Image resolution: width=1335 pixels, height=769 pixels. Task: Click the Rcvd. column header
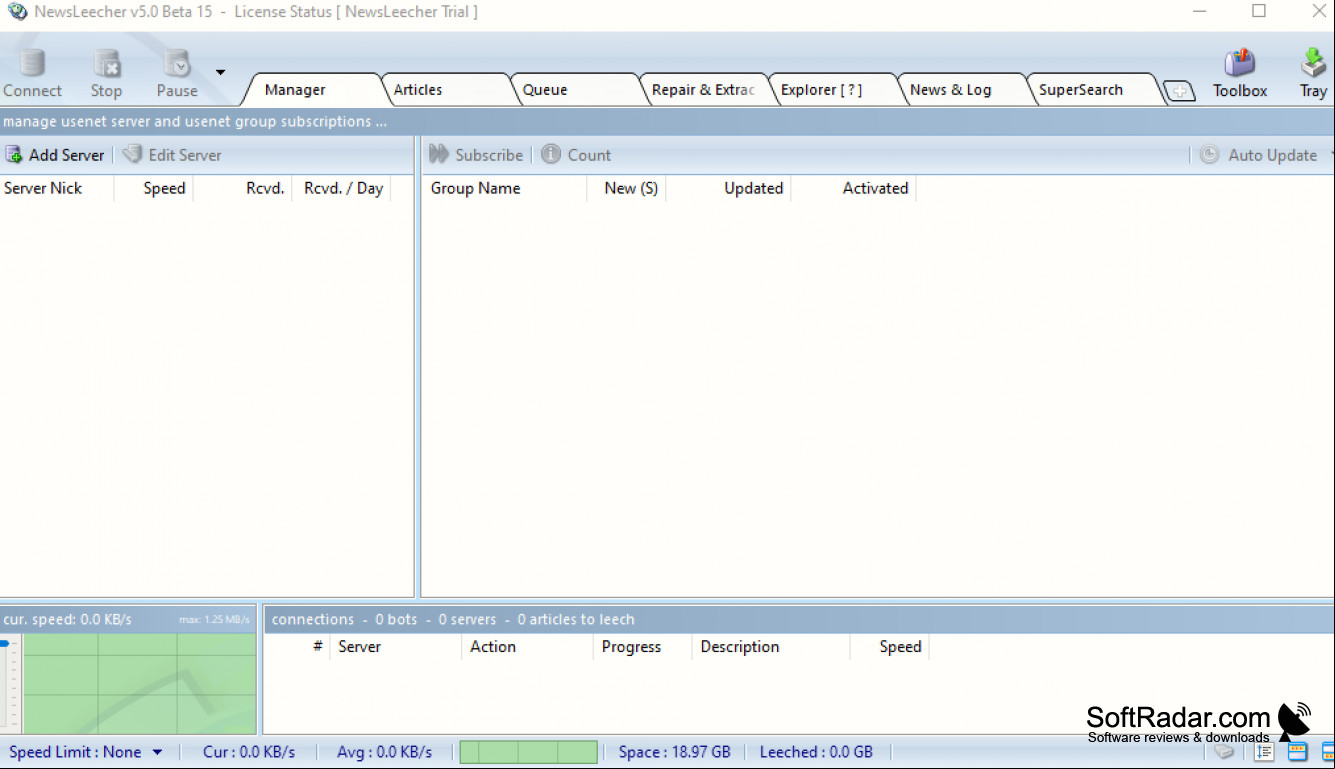pyautogui.click(x=243, y=188)
